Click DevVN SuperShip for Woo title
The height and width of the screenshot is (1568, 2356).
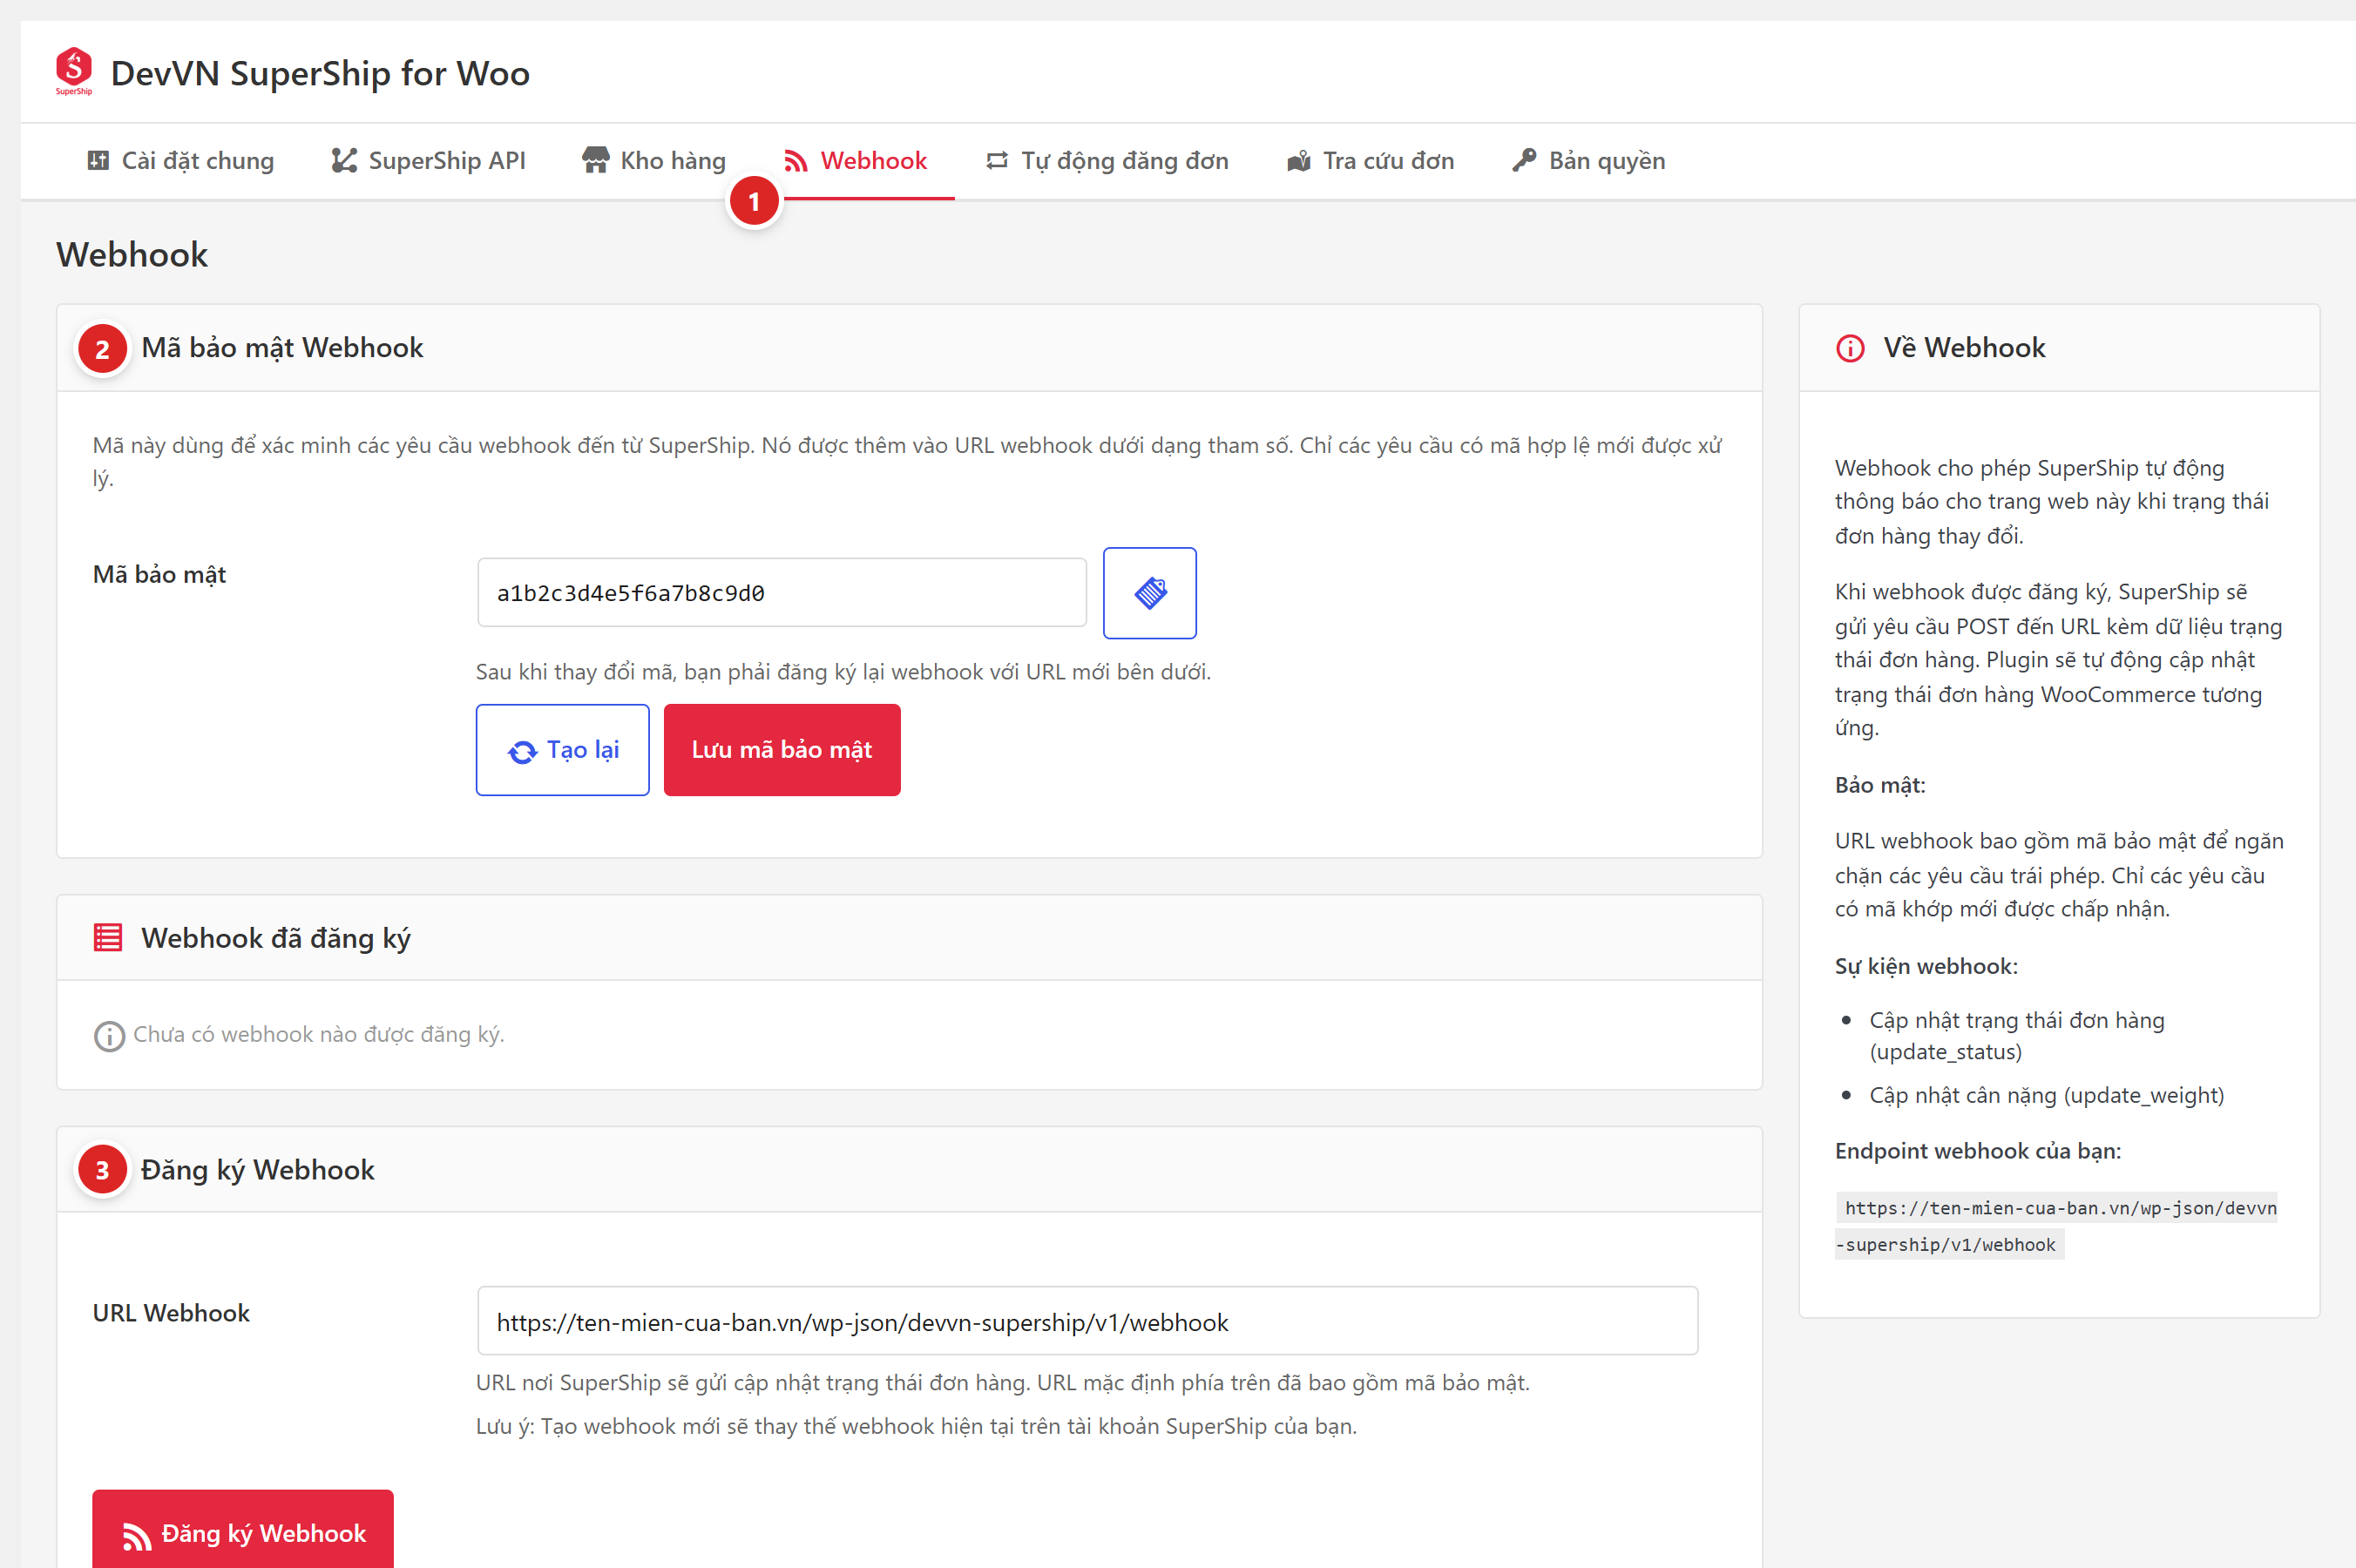coord(320,73)
